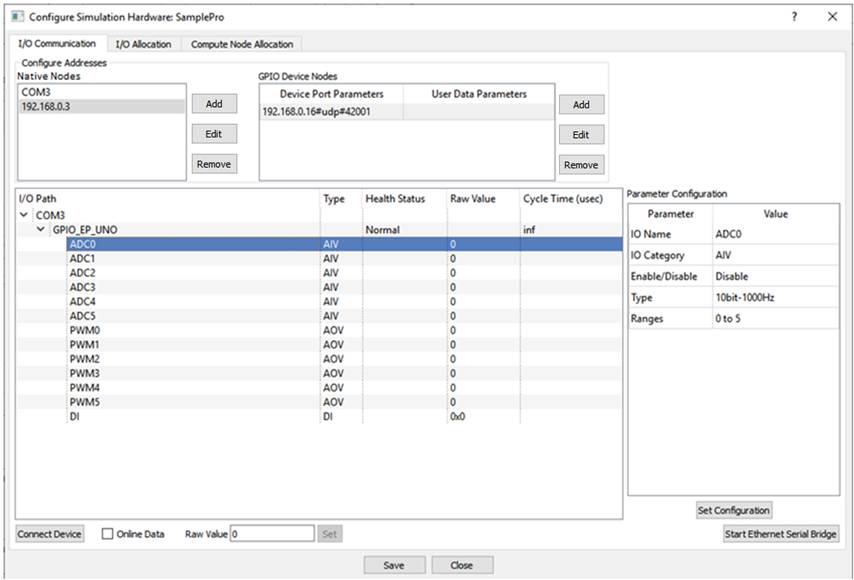Click the Enable/Disable value cell
The width and height of the screenshot is (854, 580).
[775, 276]
